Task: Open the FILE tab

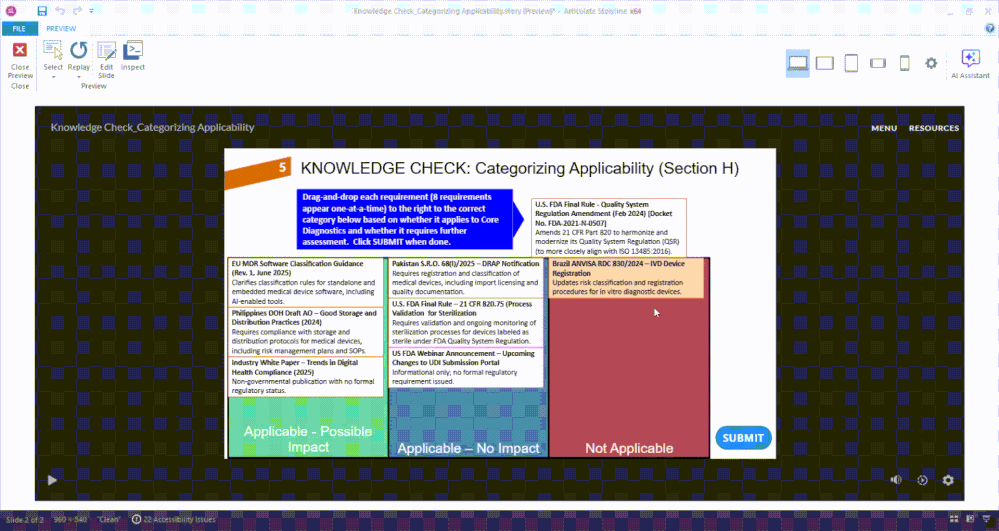Action: (19, 29)
